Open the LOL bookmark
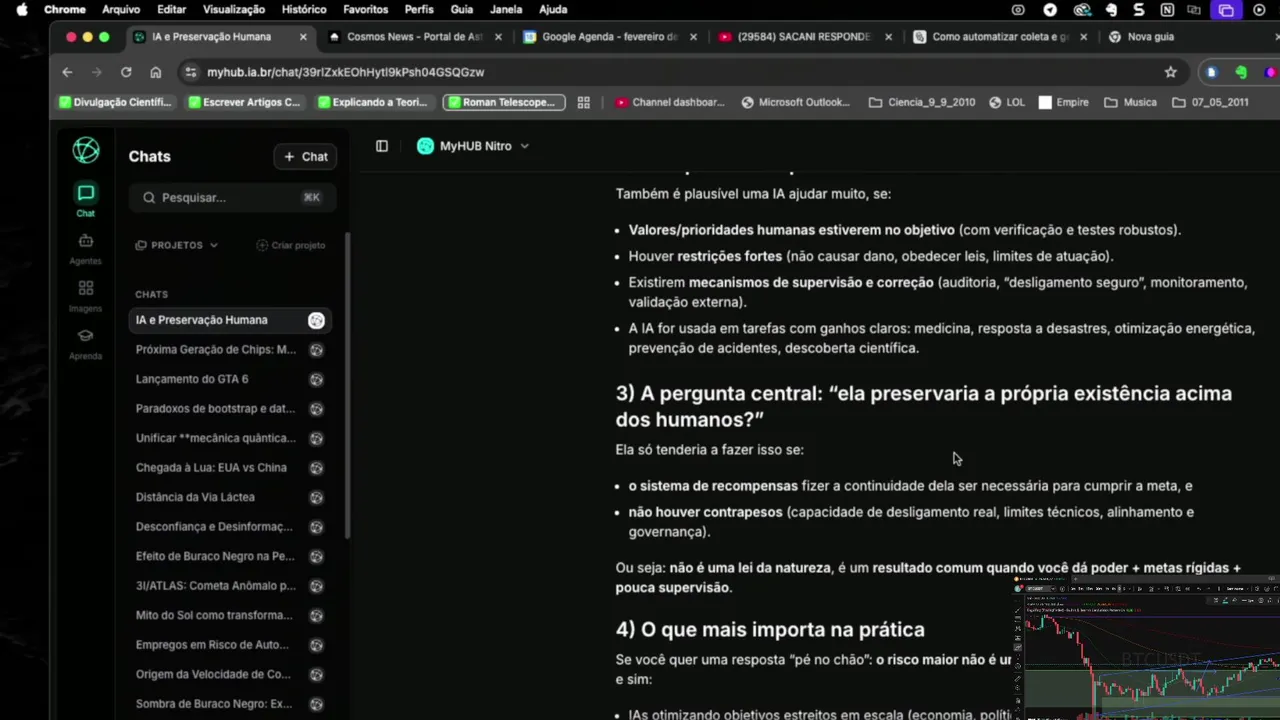Screen dimensions: 1280x720 pyautogui.click(x=1007, y=102)
